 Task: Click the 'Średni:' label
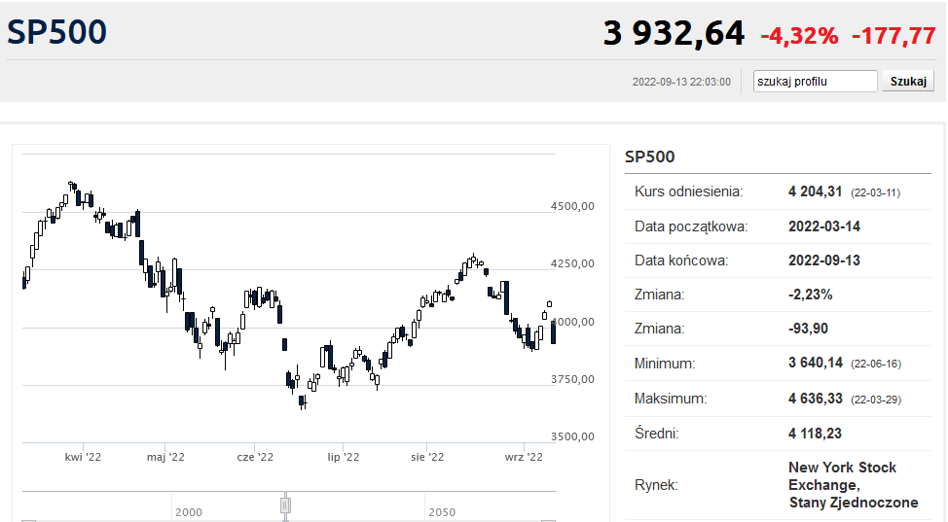tap(657, 433)
